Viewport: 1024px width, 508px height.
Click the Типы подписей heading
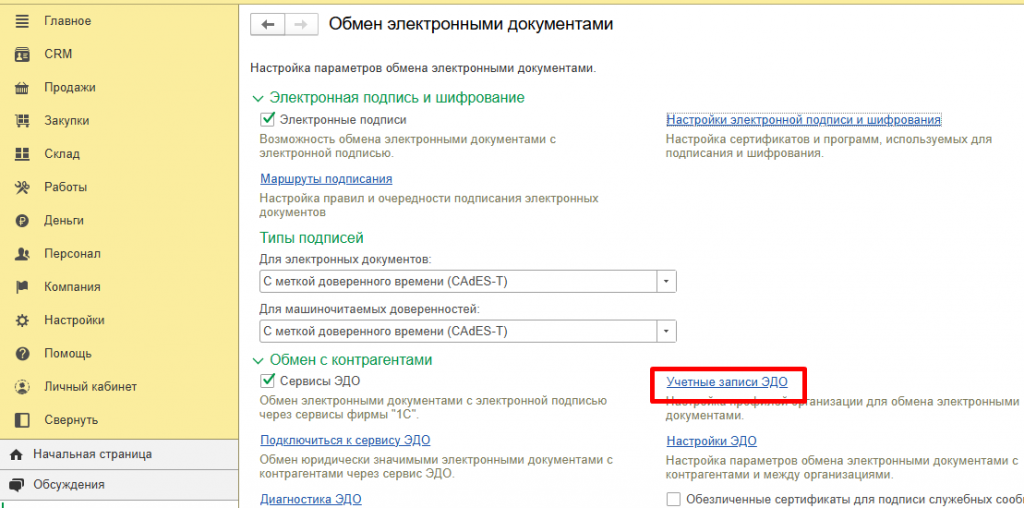[x=312, y=238]
